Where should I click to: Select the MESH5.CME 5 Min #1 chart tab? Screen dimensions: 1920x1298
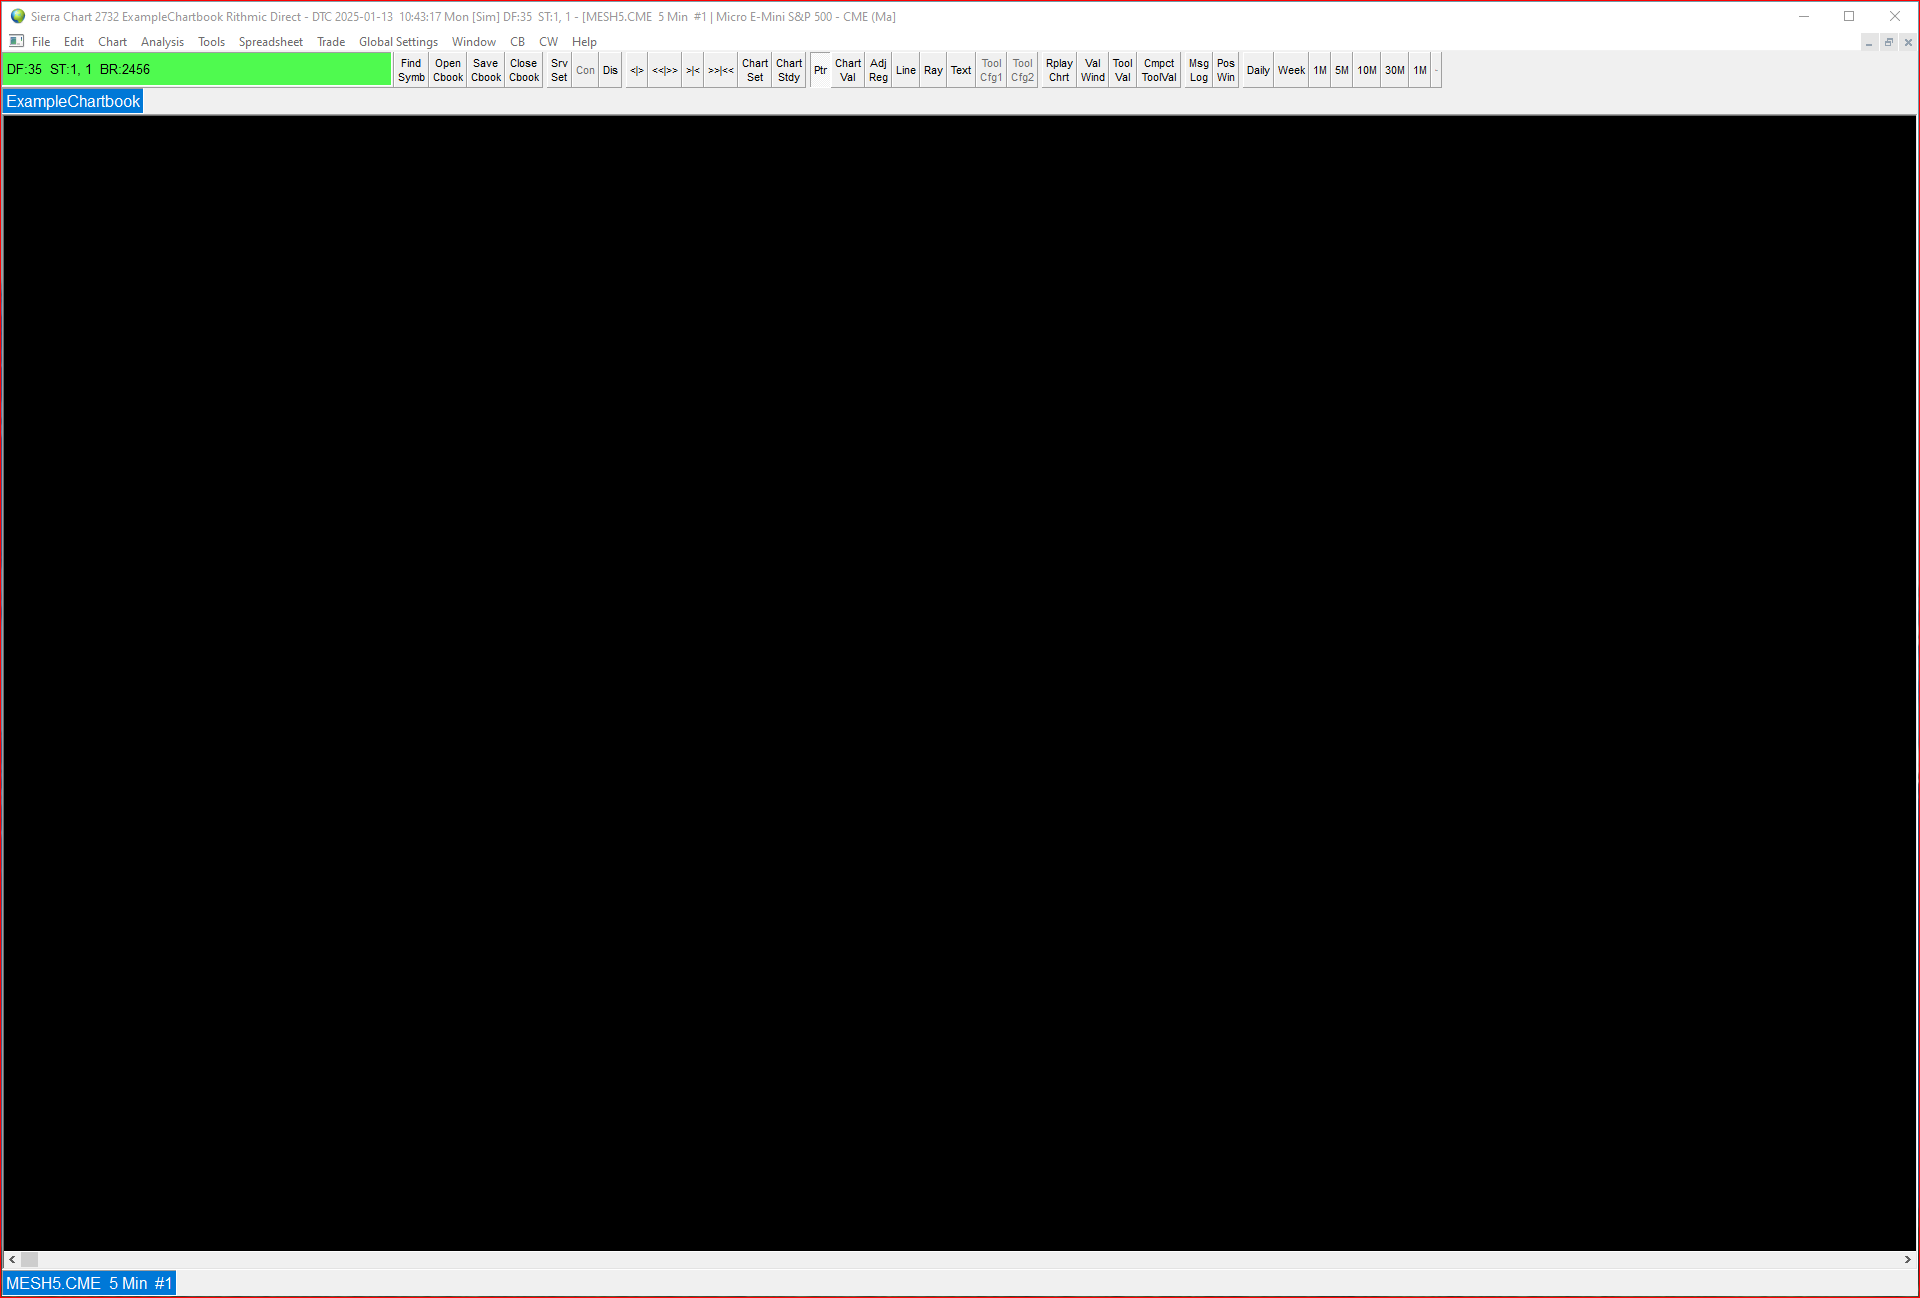(x=89, y=1283)
